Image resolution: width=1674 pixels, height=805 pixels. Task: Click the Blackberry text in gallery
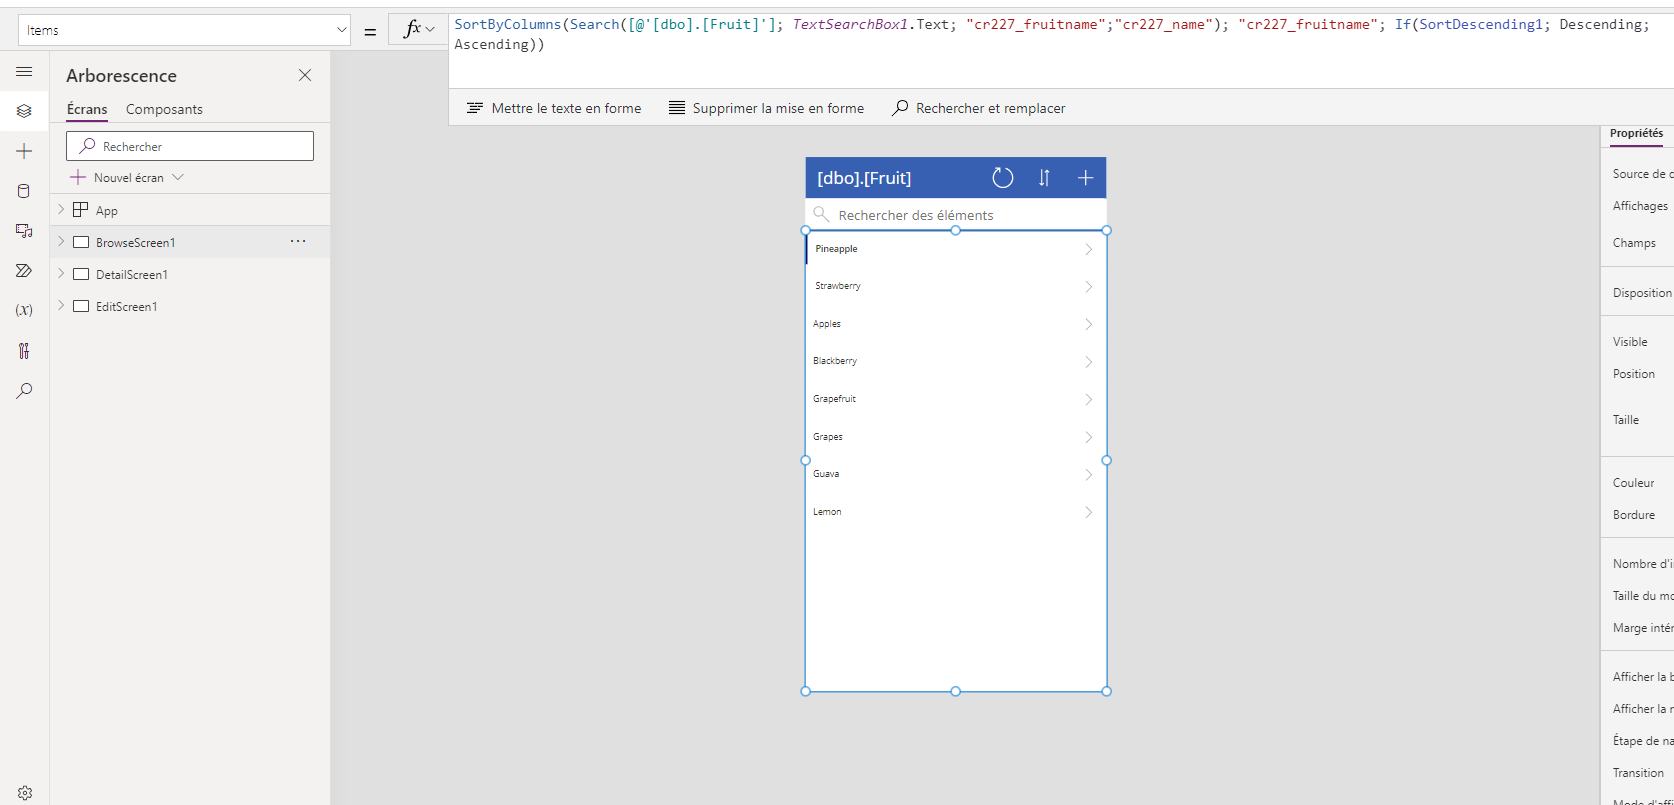(x=835, y=361)
